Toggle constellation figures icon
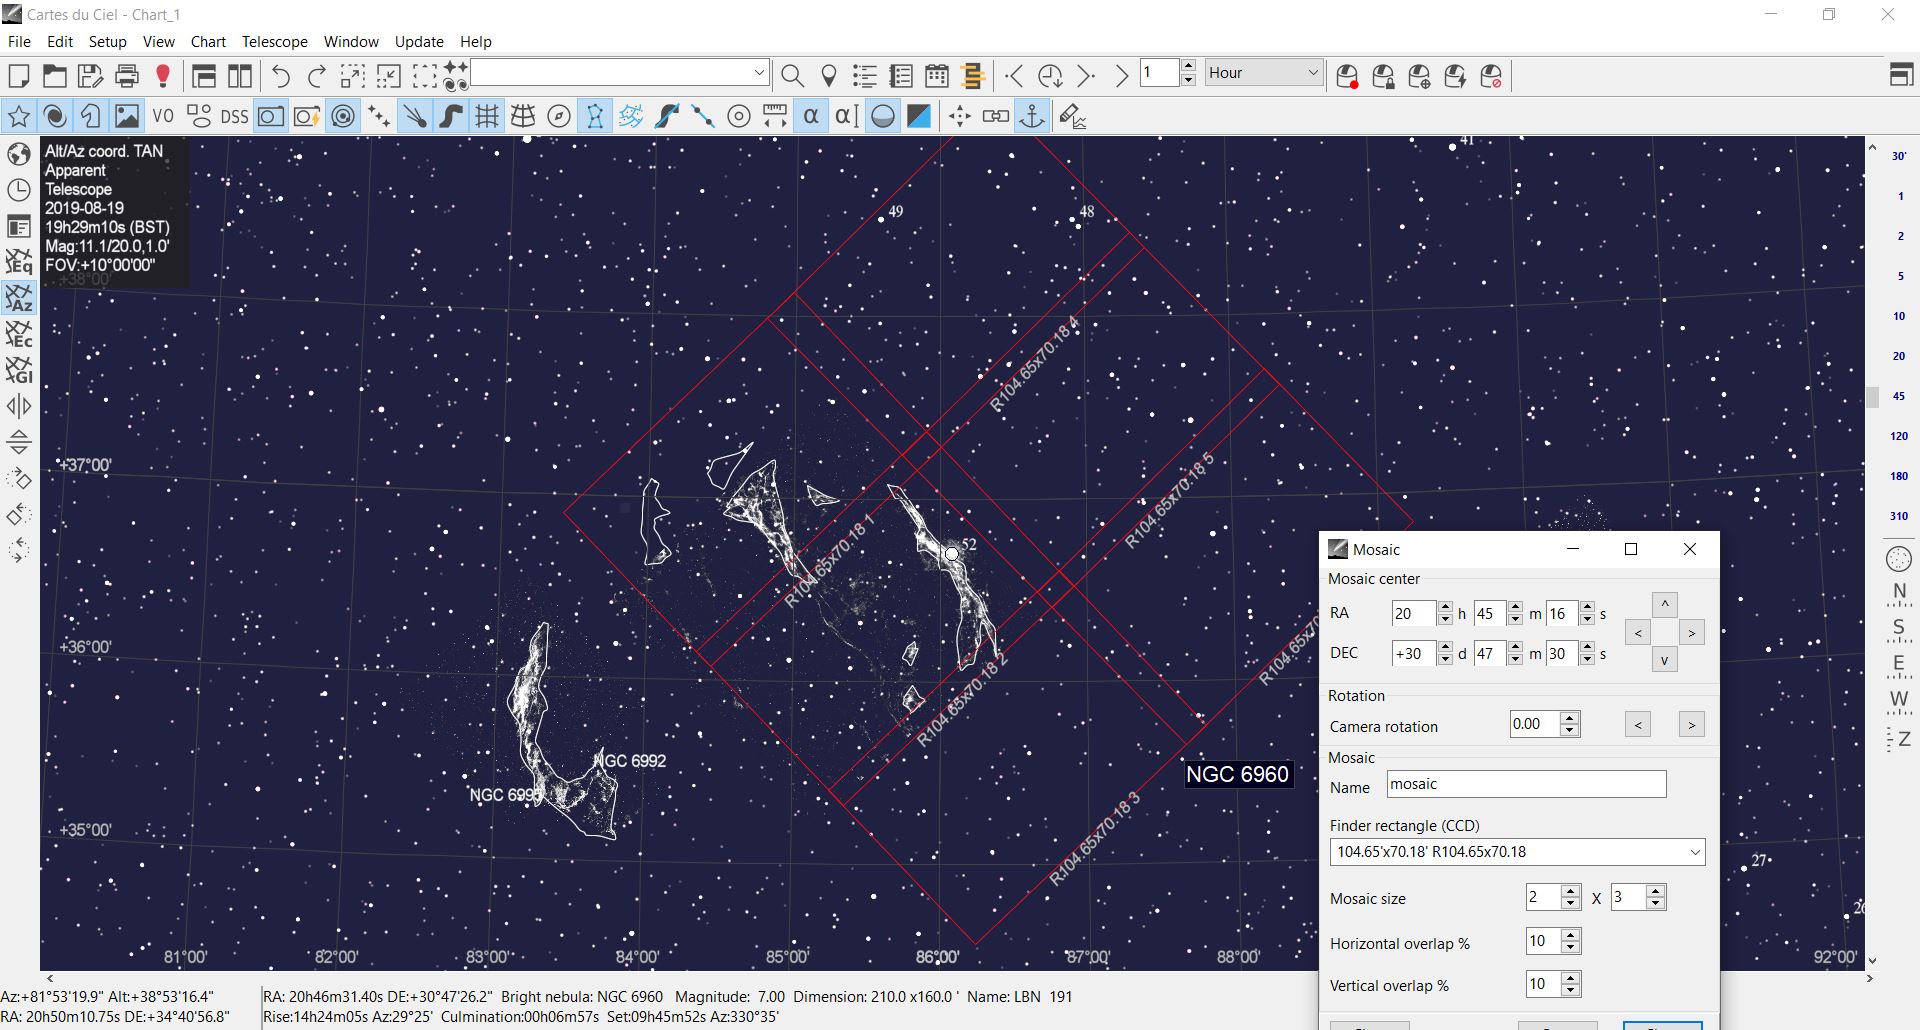This screenshot has height=1030, width=1920. point(595,117)
